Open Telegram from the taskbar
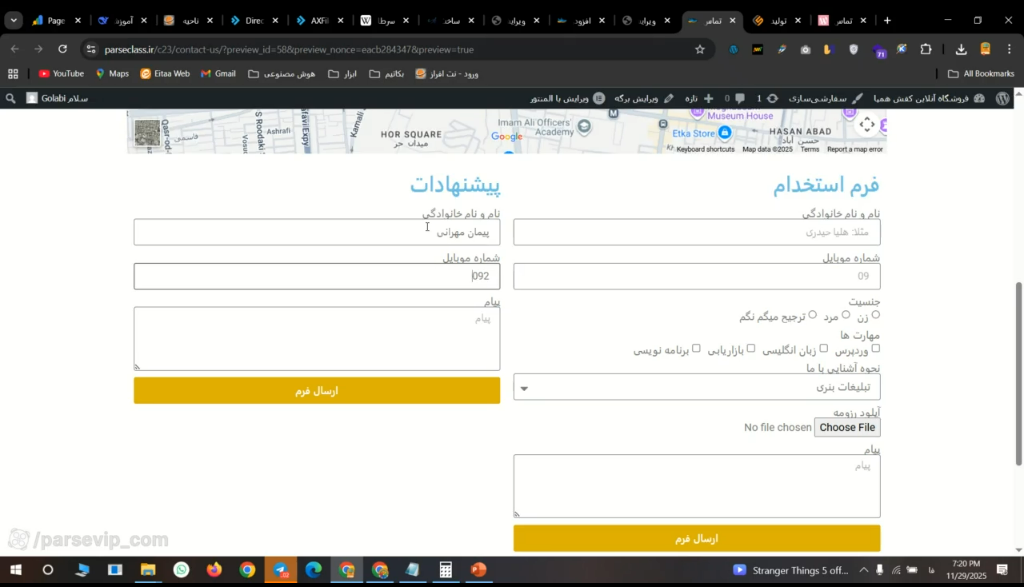 (x=281, y=570)
